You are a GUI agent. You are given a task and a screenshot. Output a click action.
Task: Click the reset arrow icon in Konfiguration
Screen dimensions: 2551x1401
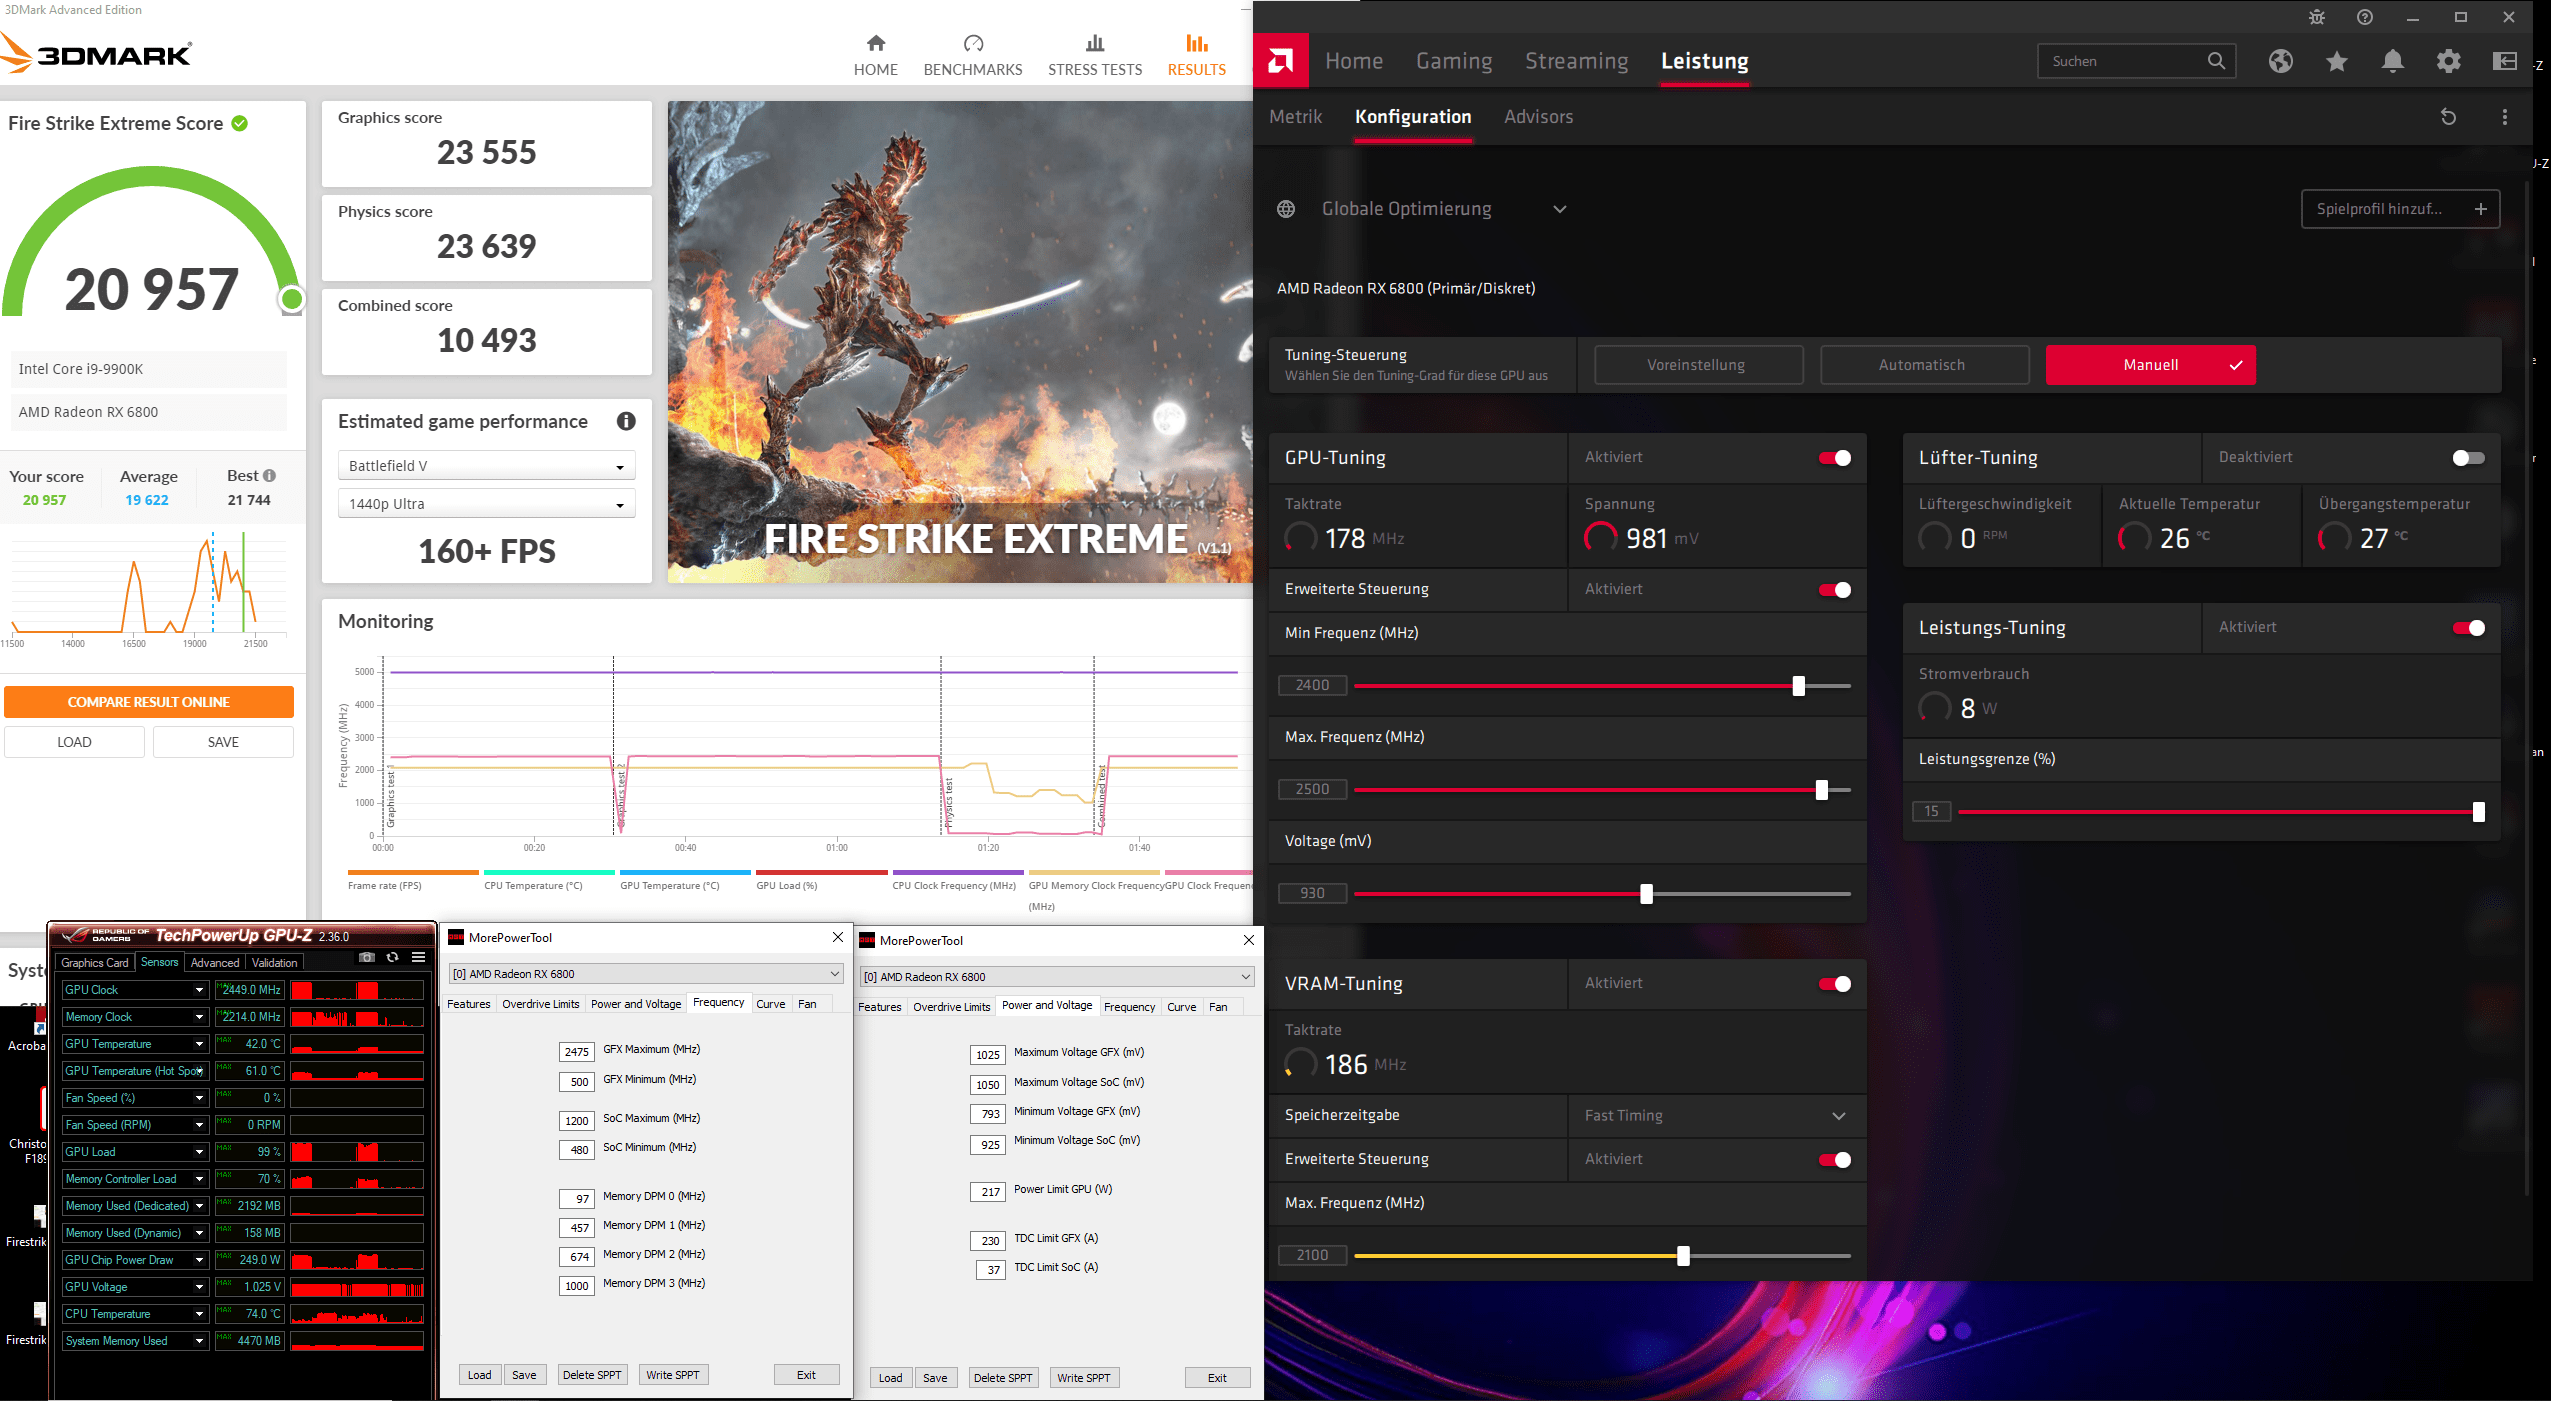pyautogui.click(x=2448, y=117)
